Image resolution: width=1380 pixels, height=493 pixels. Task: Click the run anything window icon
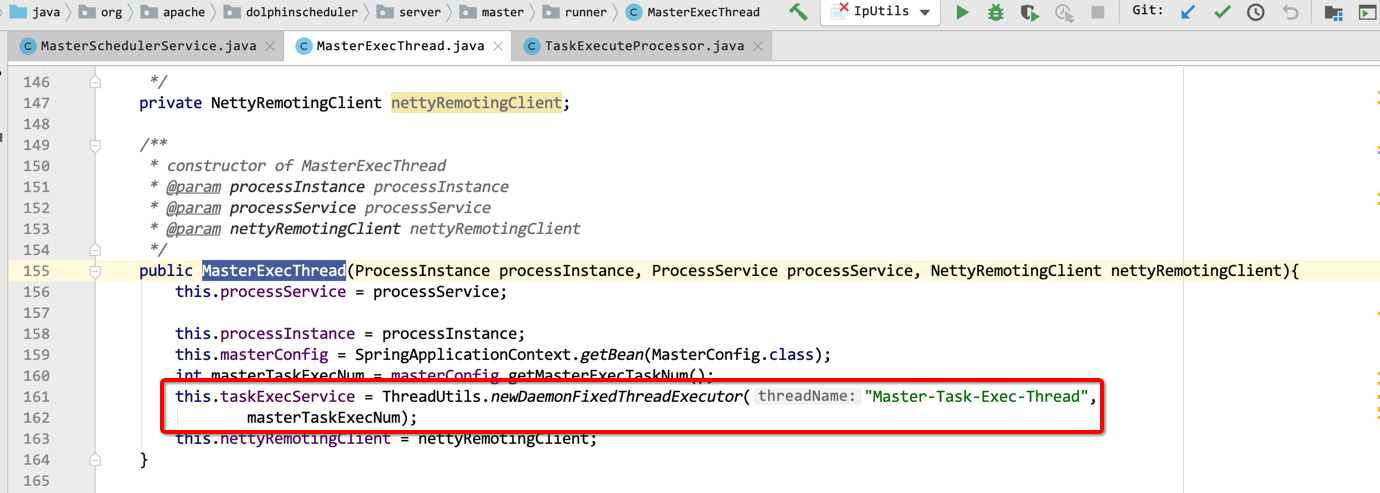[x=1367, y=13]
